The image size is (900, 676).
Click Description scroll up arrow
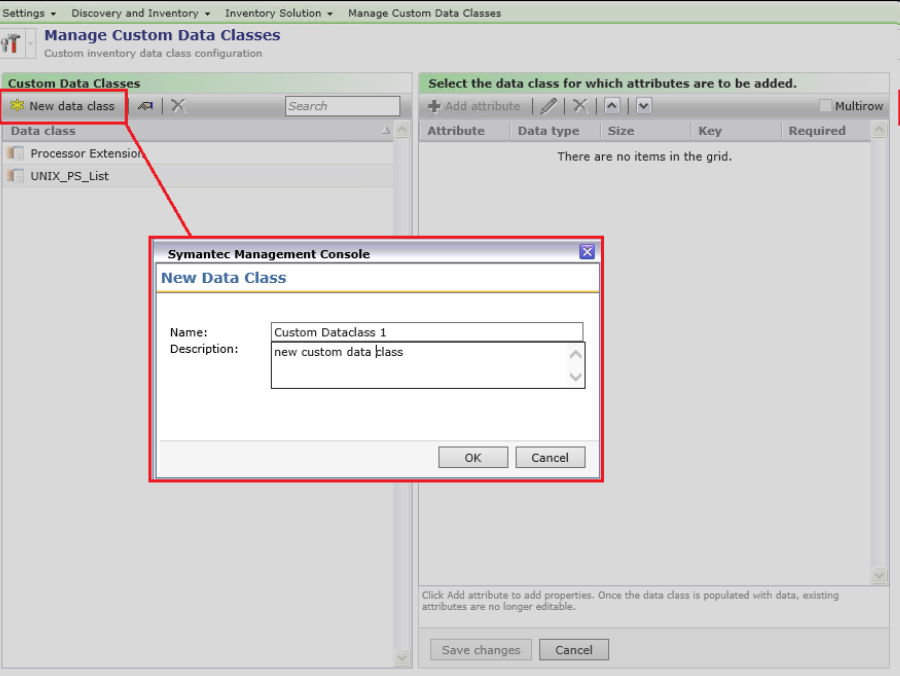(x=576, y=355)
